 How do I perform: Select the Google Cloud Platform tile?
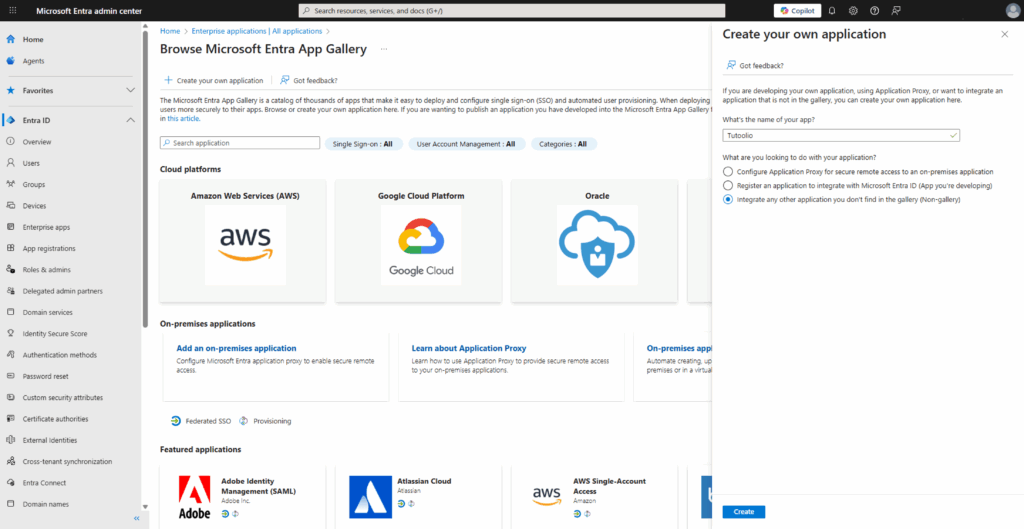(421, 240)
